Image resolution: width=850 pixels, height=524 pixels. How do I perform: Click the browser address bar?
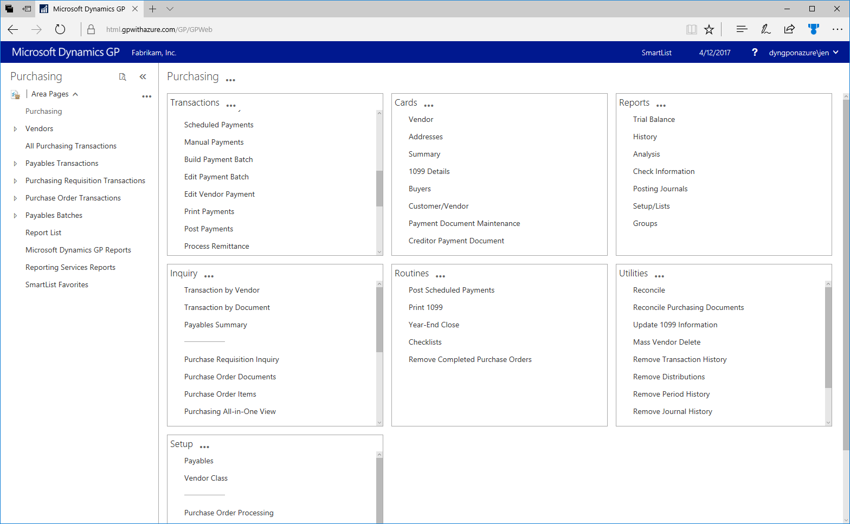pos(379,29)
